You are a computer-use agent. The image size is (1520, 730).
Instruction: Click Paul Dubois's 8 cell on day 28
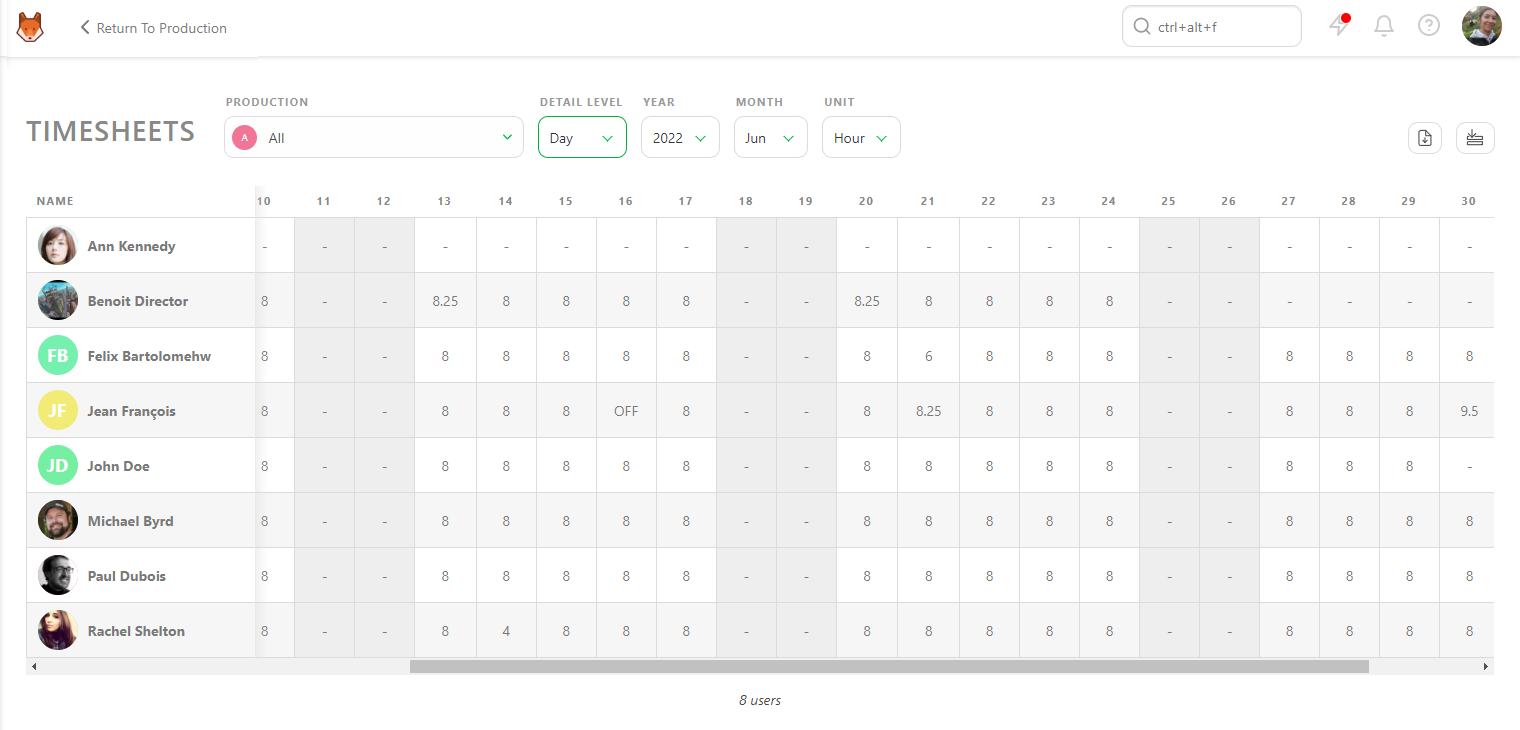(1349, 576)
